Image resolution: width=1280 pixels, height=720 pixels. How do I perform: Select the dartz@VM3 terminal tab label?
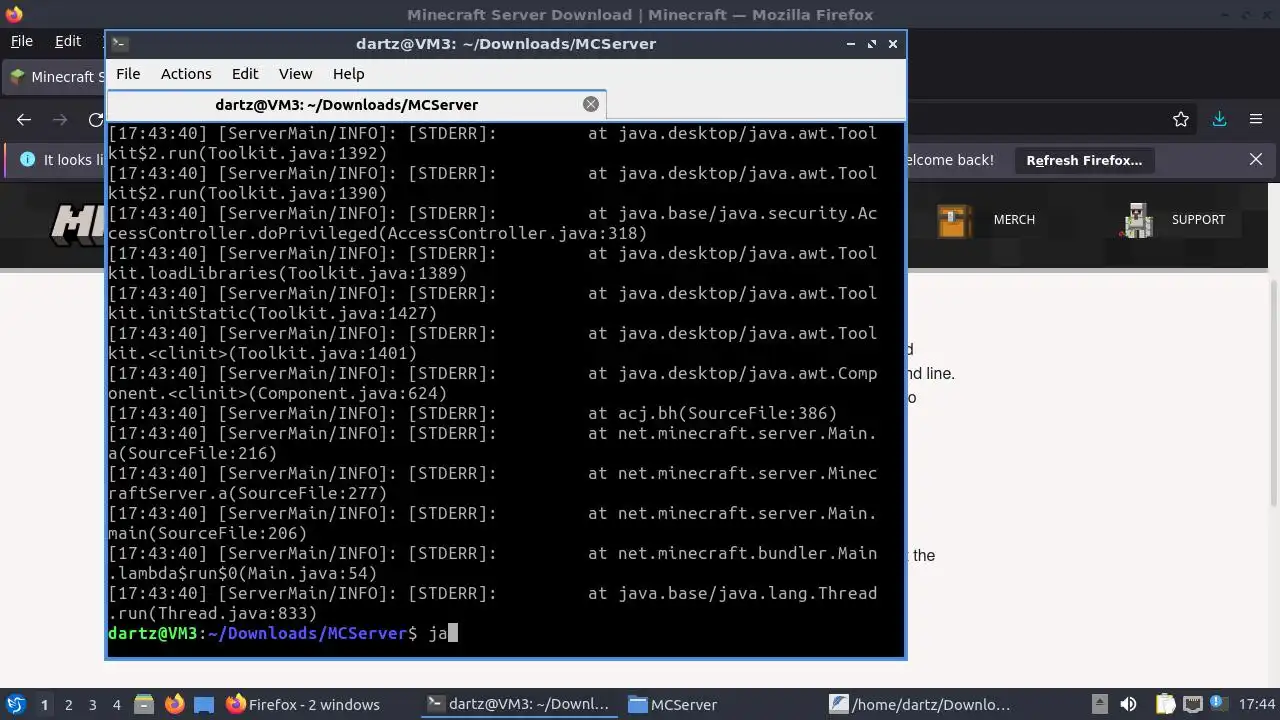tap(346, 105)
